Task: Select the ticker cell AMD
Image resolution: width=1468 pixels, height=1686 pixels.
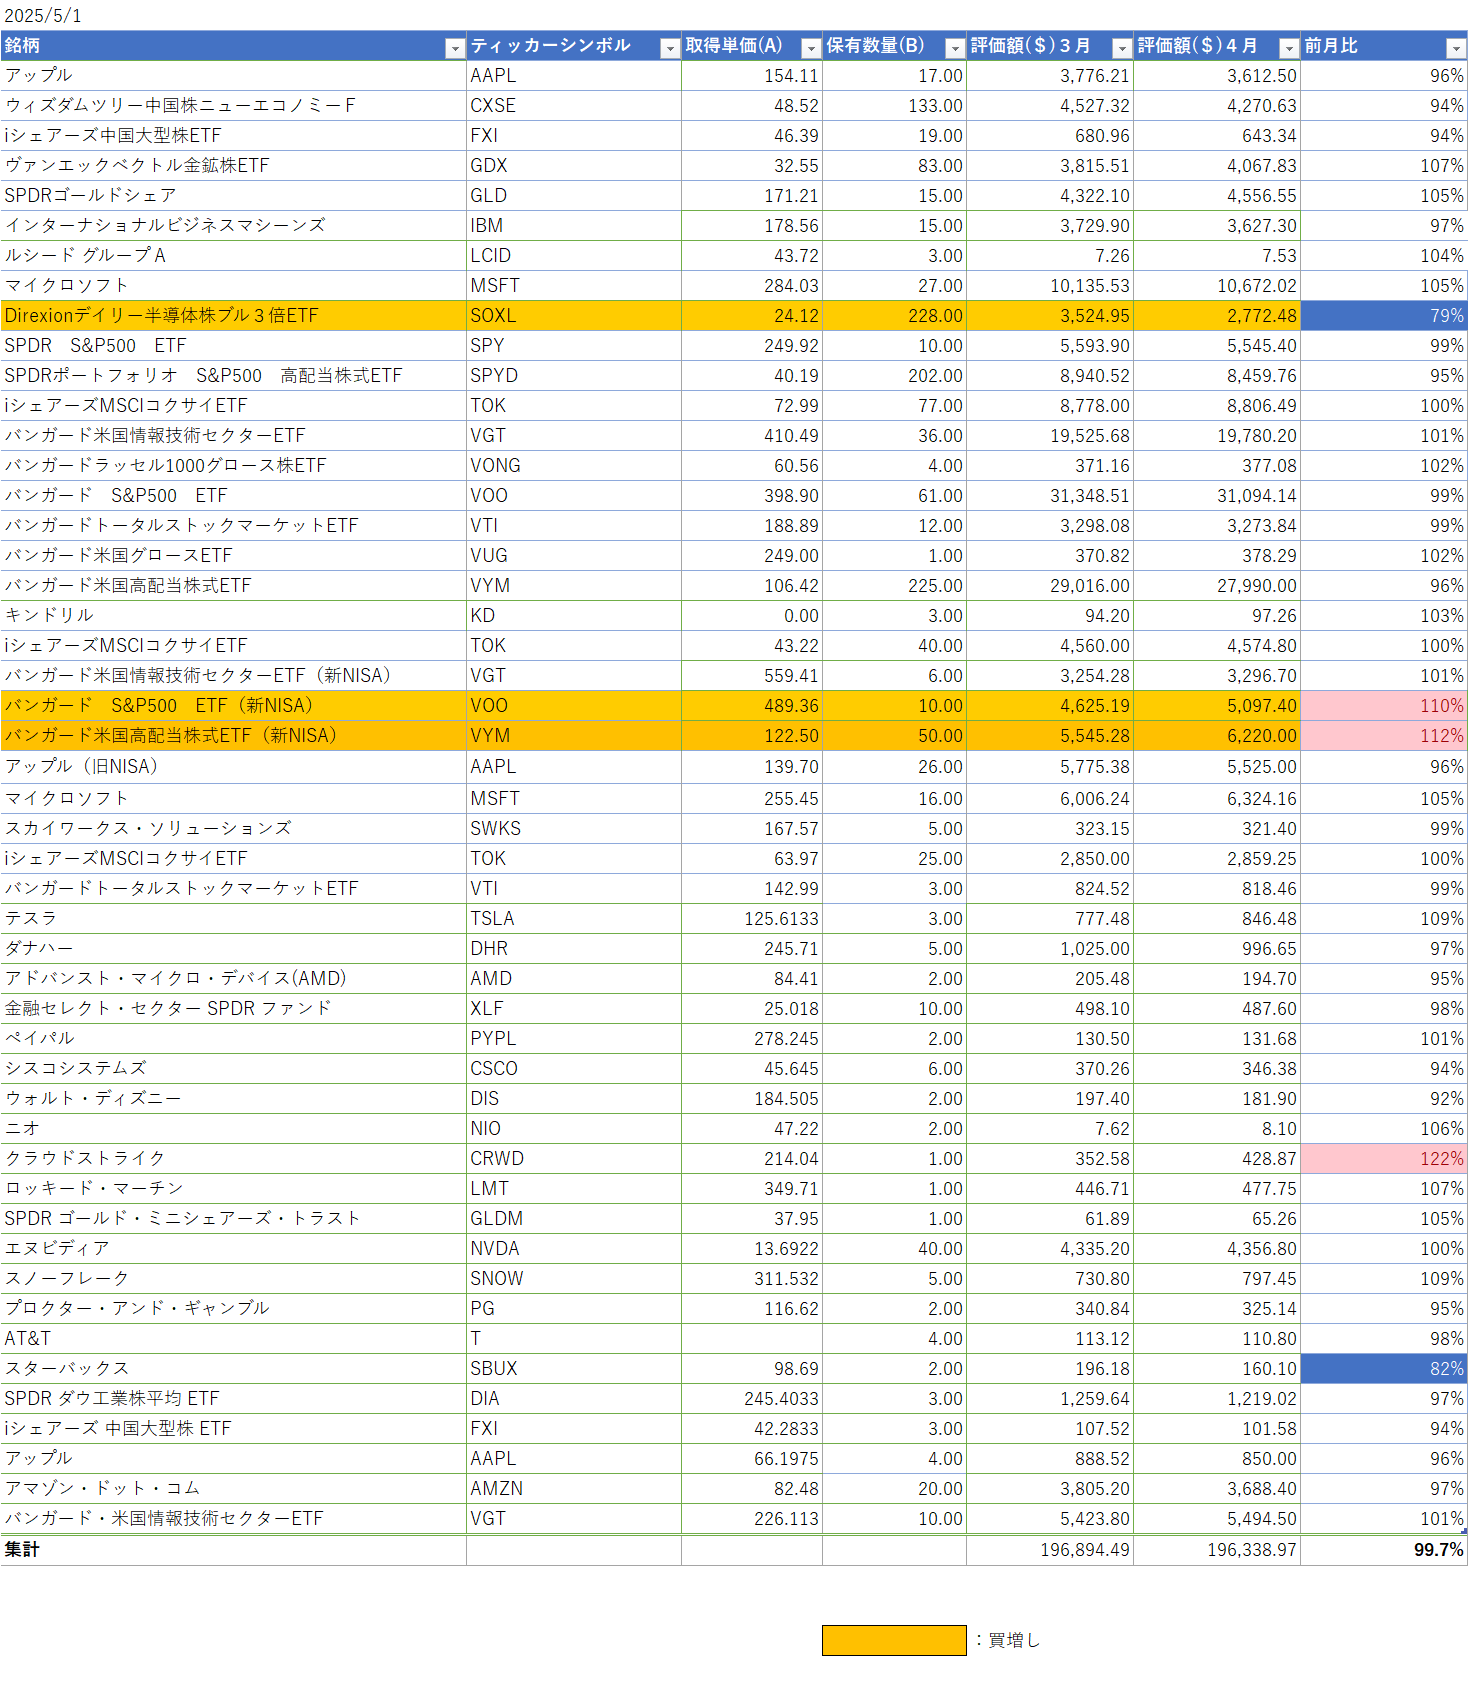Action: 574,979
